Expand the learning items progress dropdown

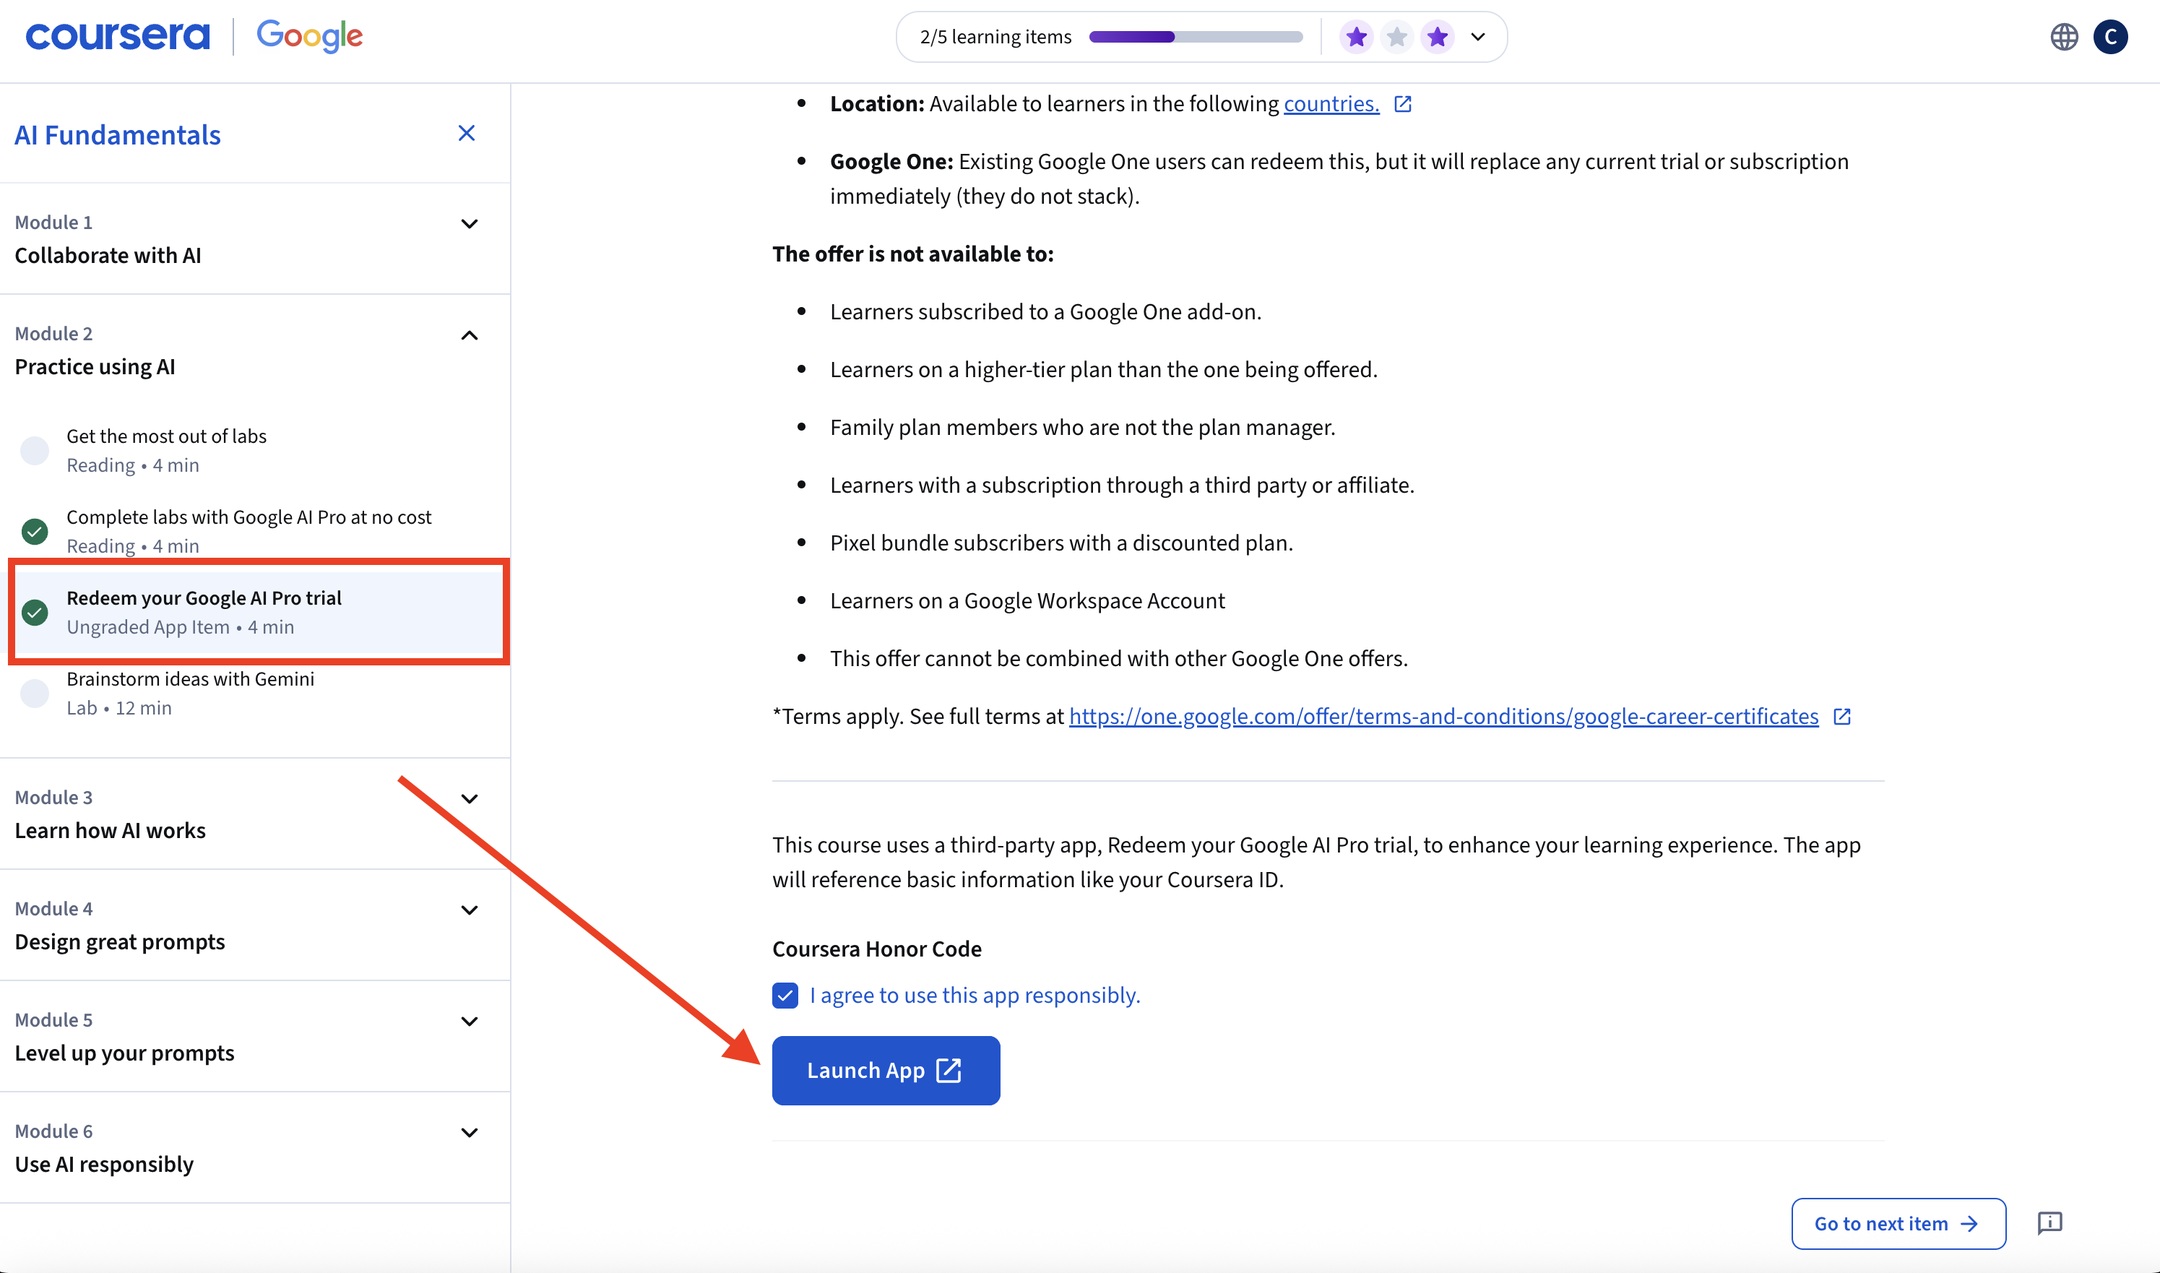[1478, 37]
